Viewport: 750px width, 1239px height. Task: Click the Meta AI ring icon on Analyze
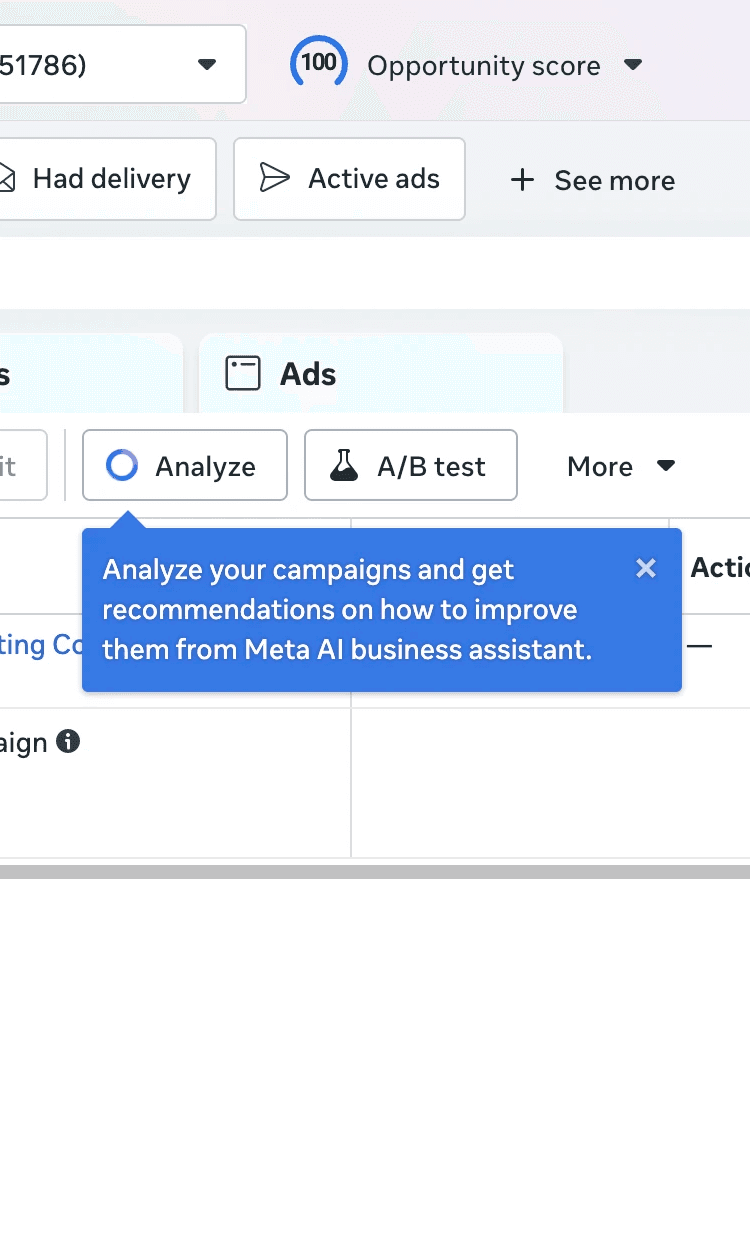tap(122, 465)
